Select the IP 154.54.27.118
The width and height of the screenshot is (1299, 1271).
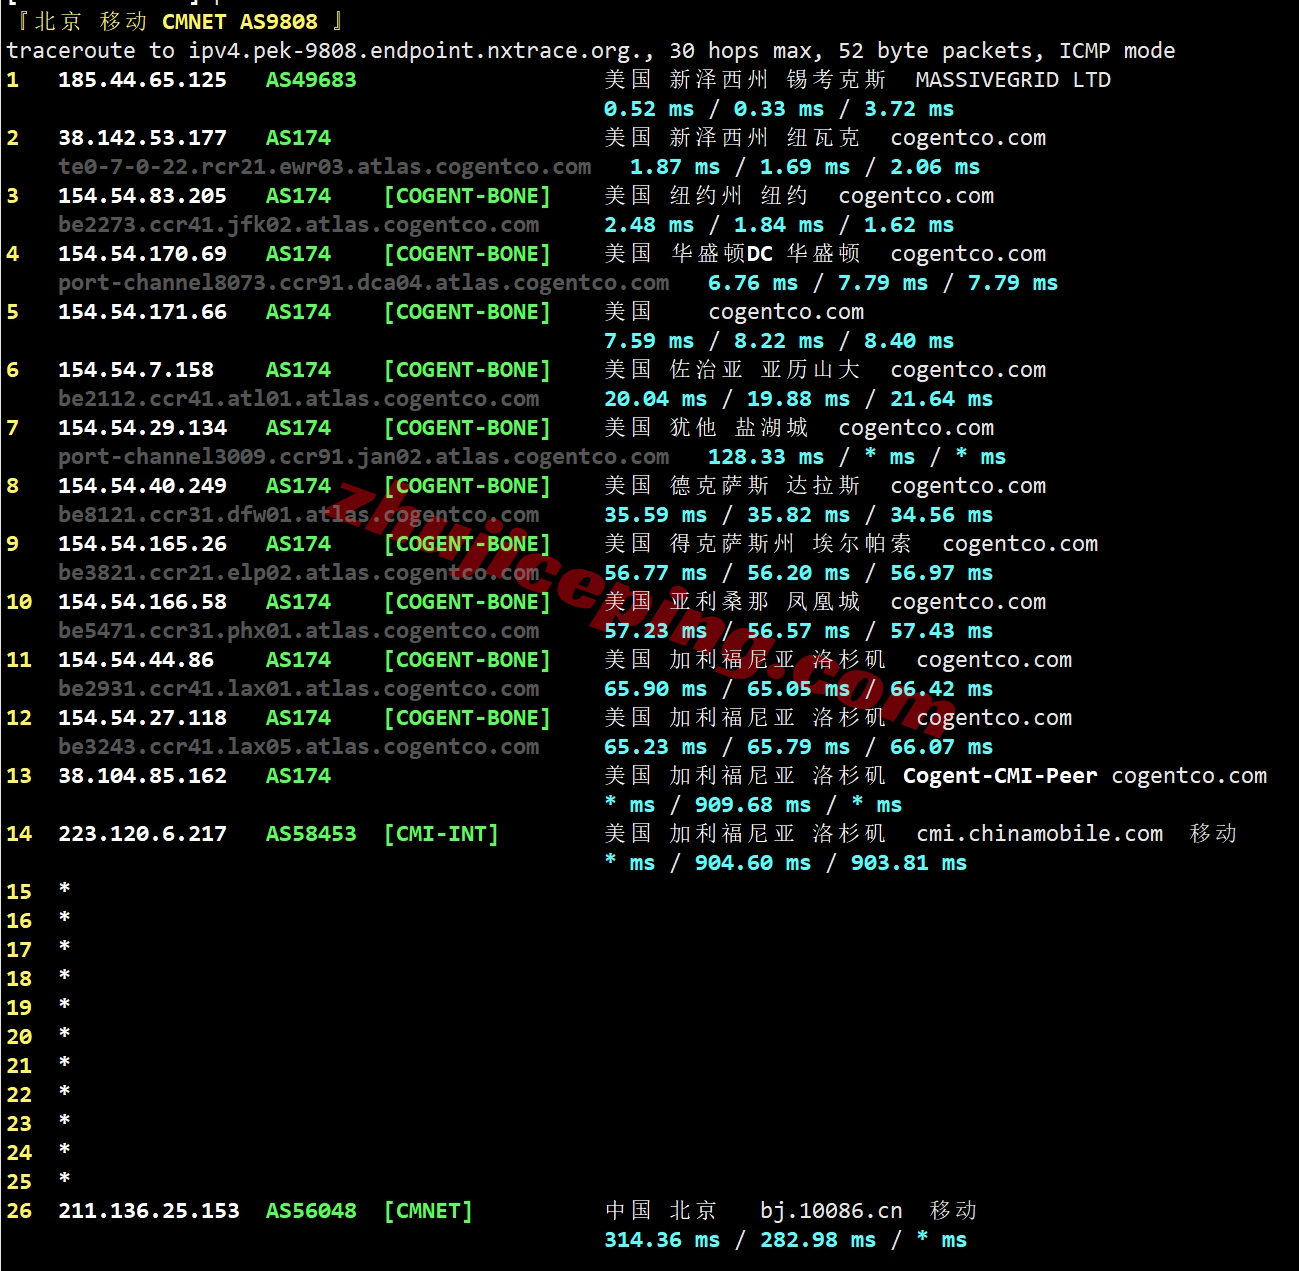[142, 718]
